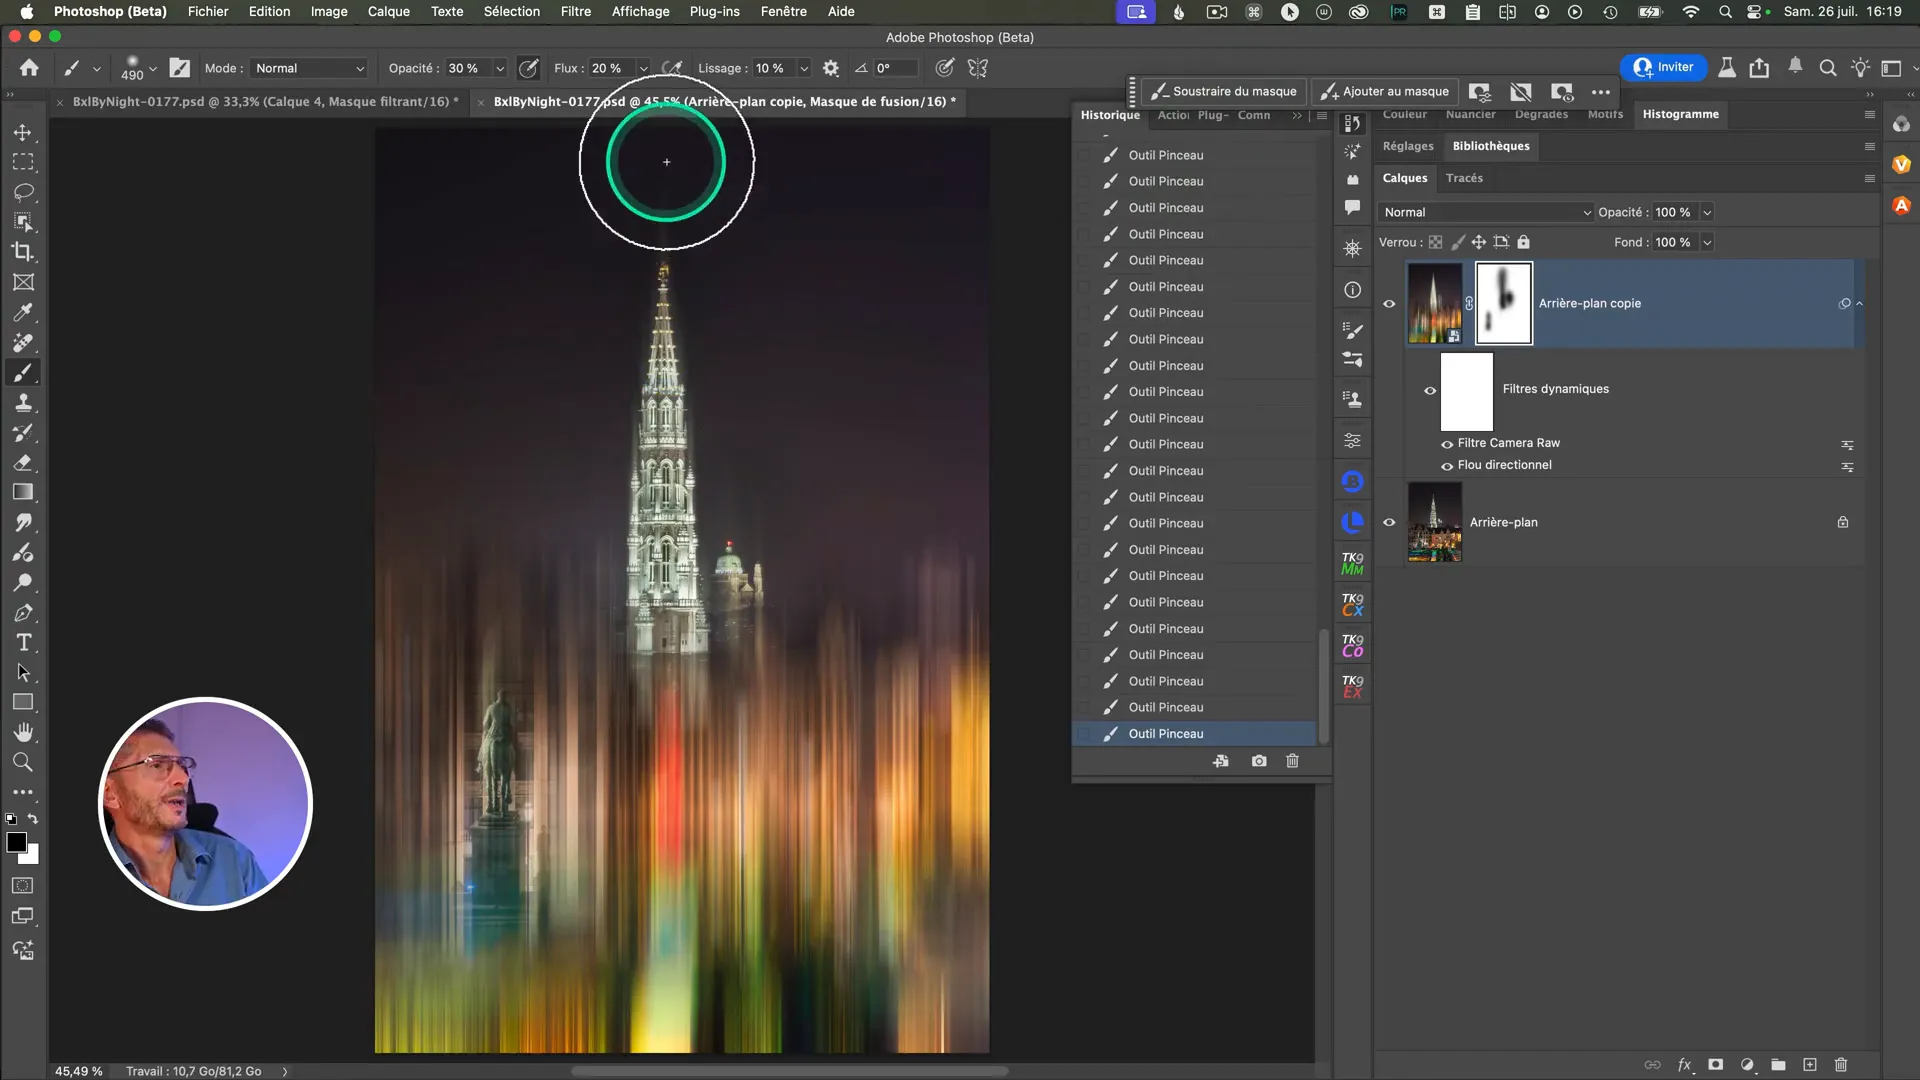Click the History panel scrollbar
This screenshot has width=1920, height=1080.
point(1323,686)
